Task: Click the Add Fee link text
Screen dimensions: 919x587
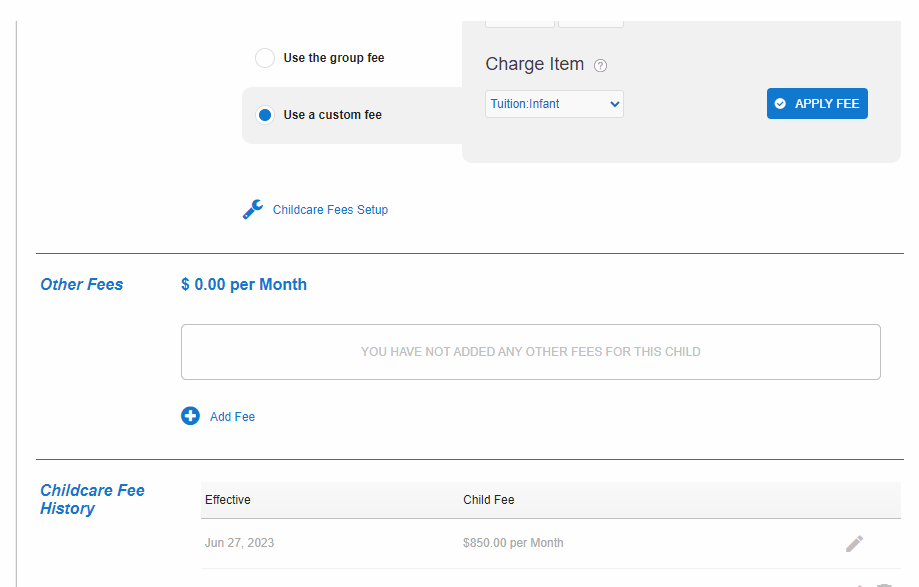Action: click(232, 417)
